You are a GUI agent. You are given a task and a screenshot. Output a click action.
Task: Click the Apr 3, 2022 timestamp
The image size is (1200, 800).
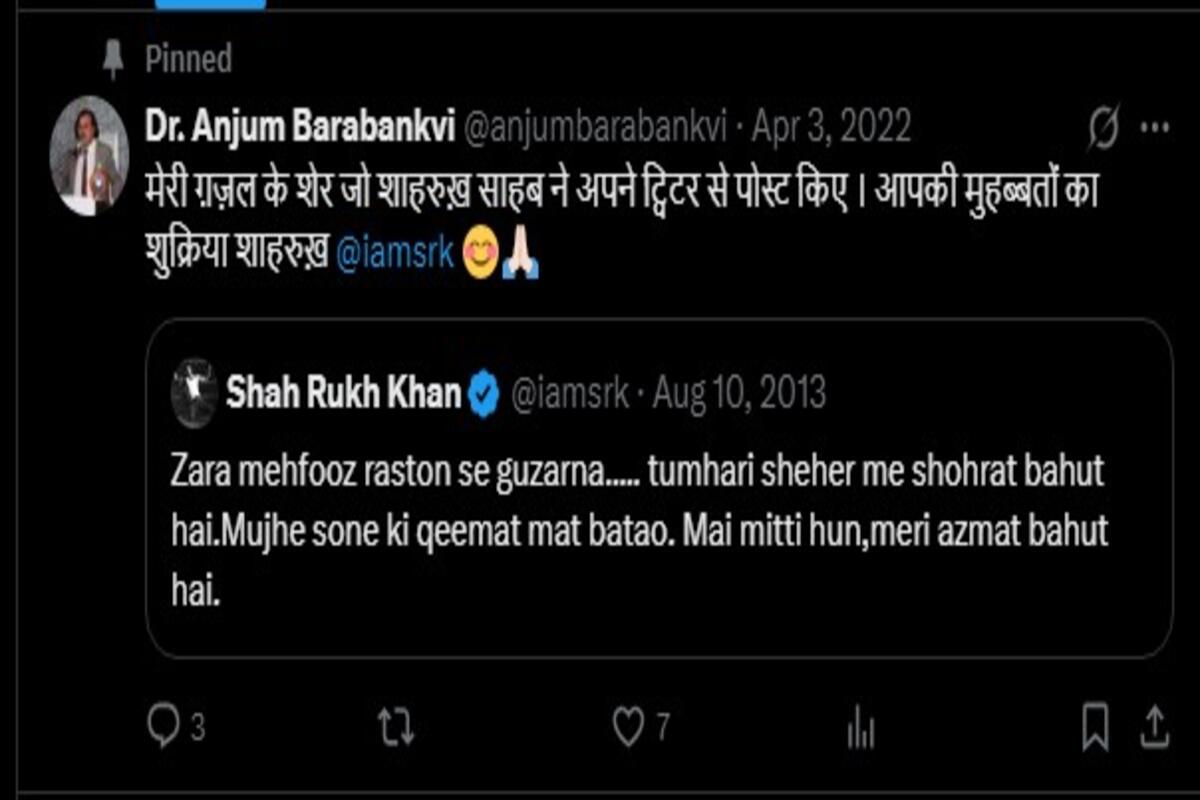[x=831, y=127]
